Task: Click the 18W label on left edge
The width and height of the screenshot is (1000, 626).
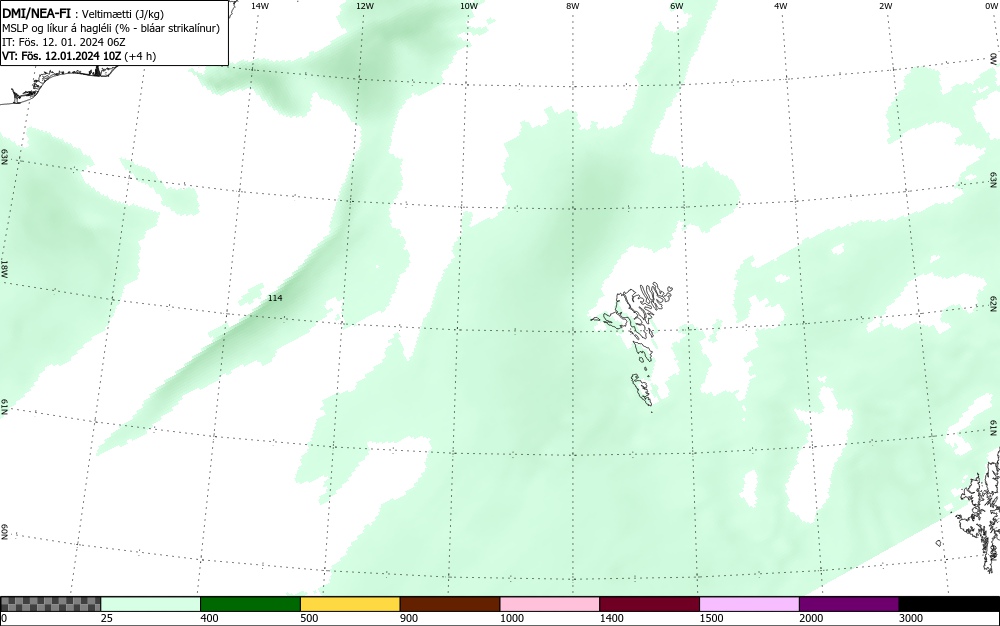Action: point(4,268)
